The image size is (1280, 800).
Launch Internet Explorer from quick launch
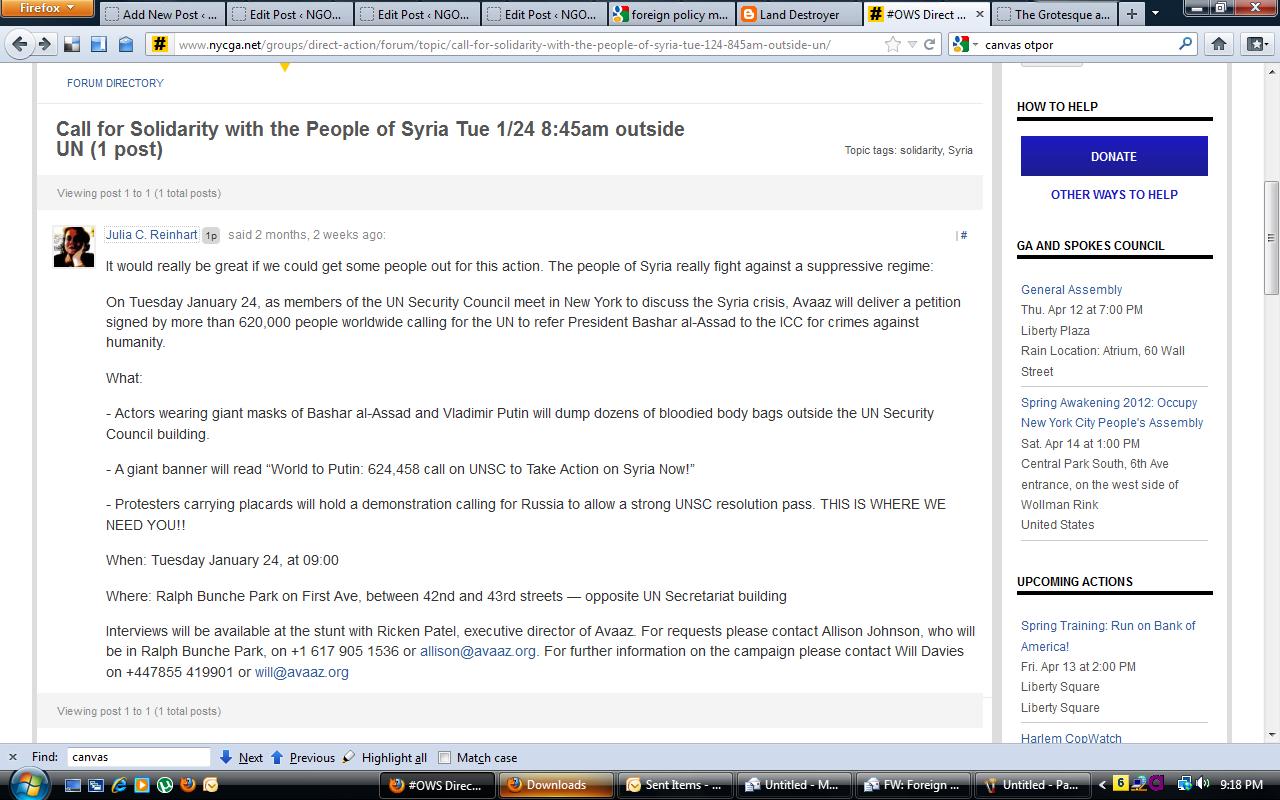pyautogui.click(x=119, y=785)
